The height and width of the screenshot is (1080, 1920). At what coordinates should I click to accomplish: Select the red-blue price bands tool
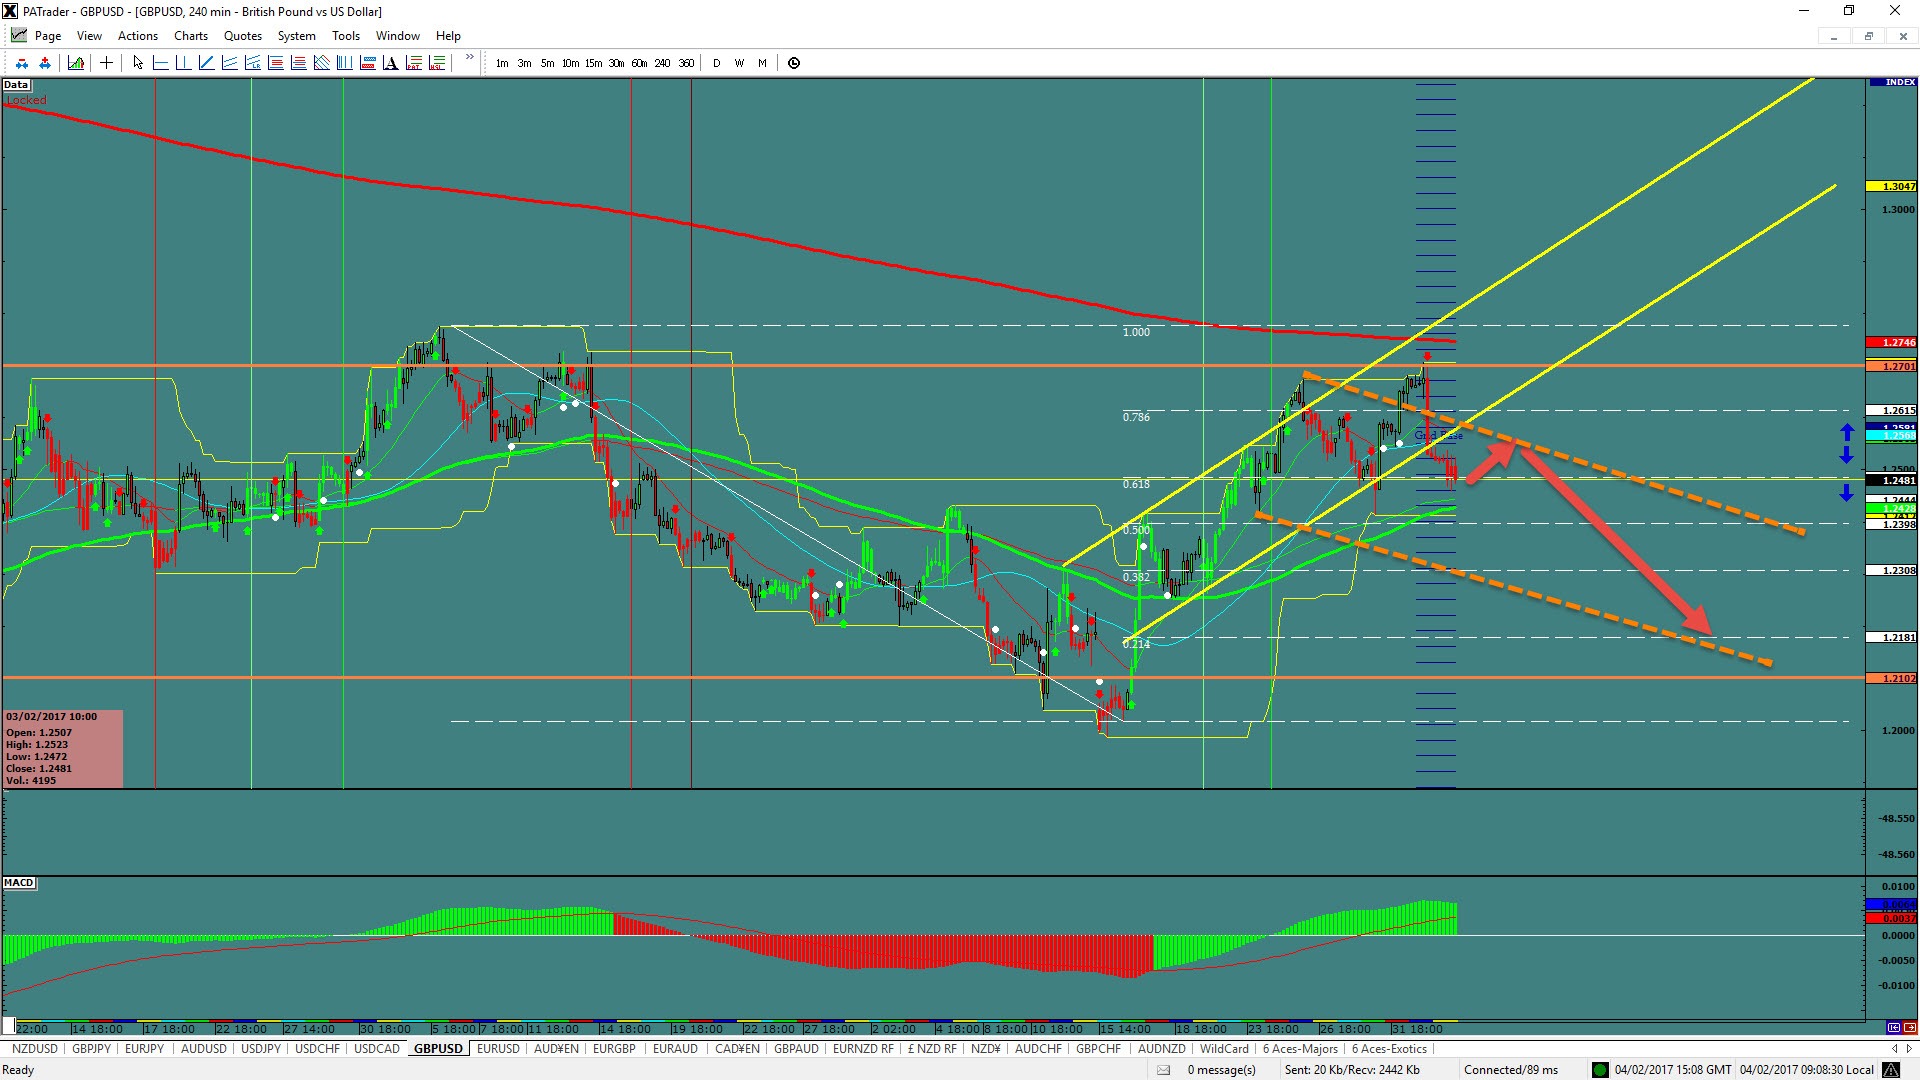point(367,63)
